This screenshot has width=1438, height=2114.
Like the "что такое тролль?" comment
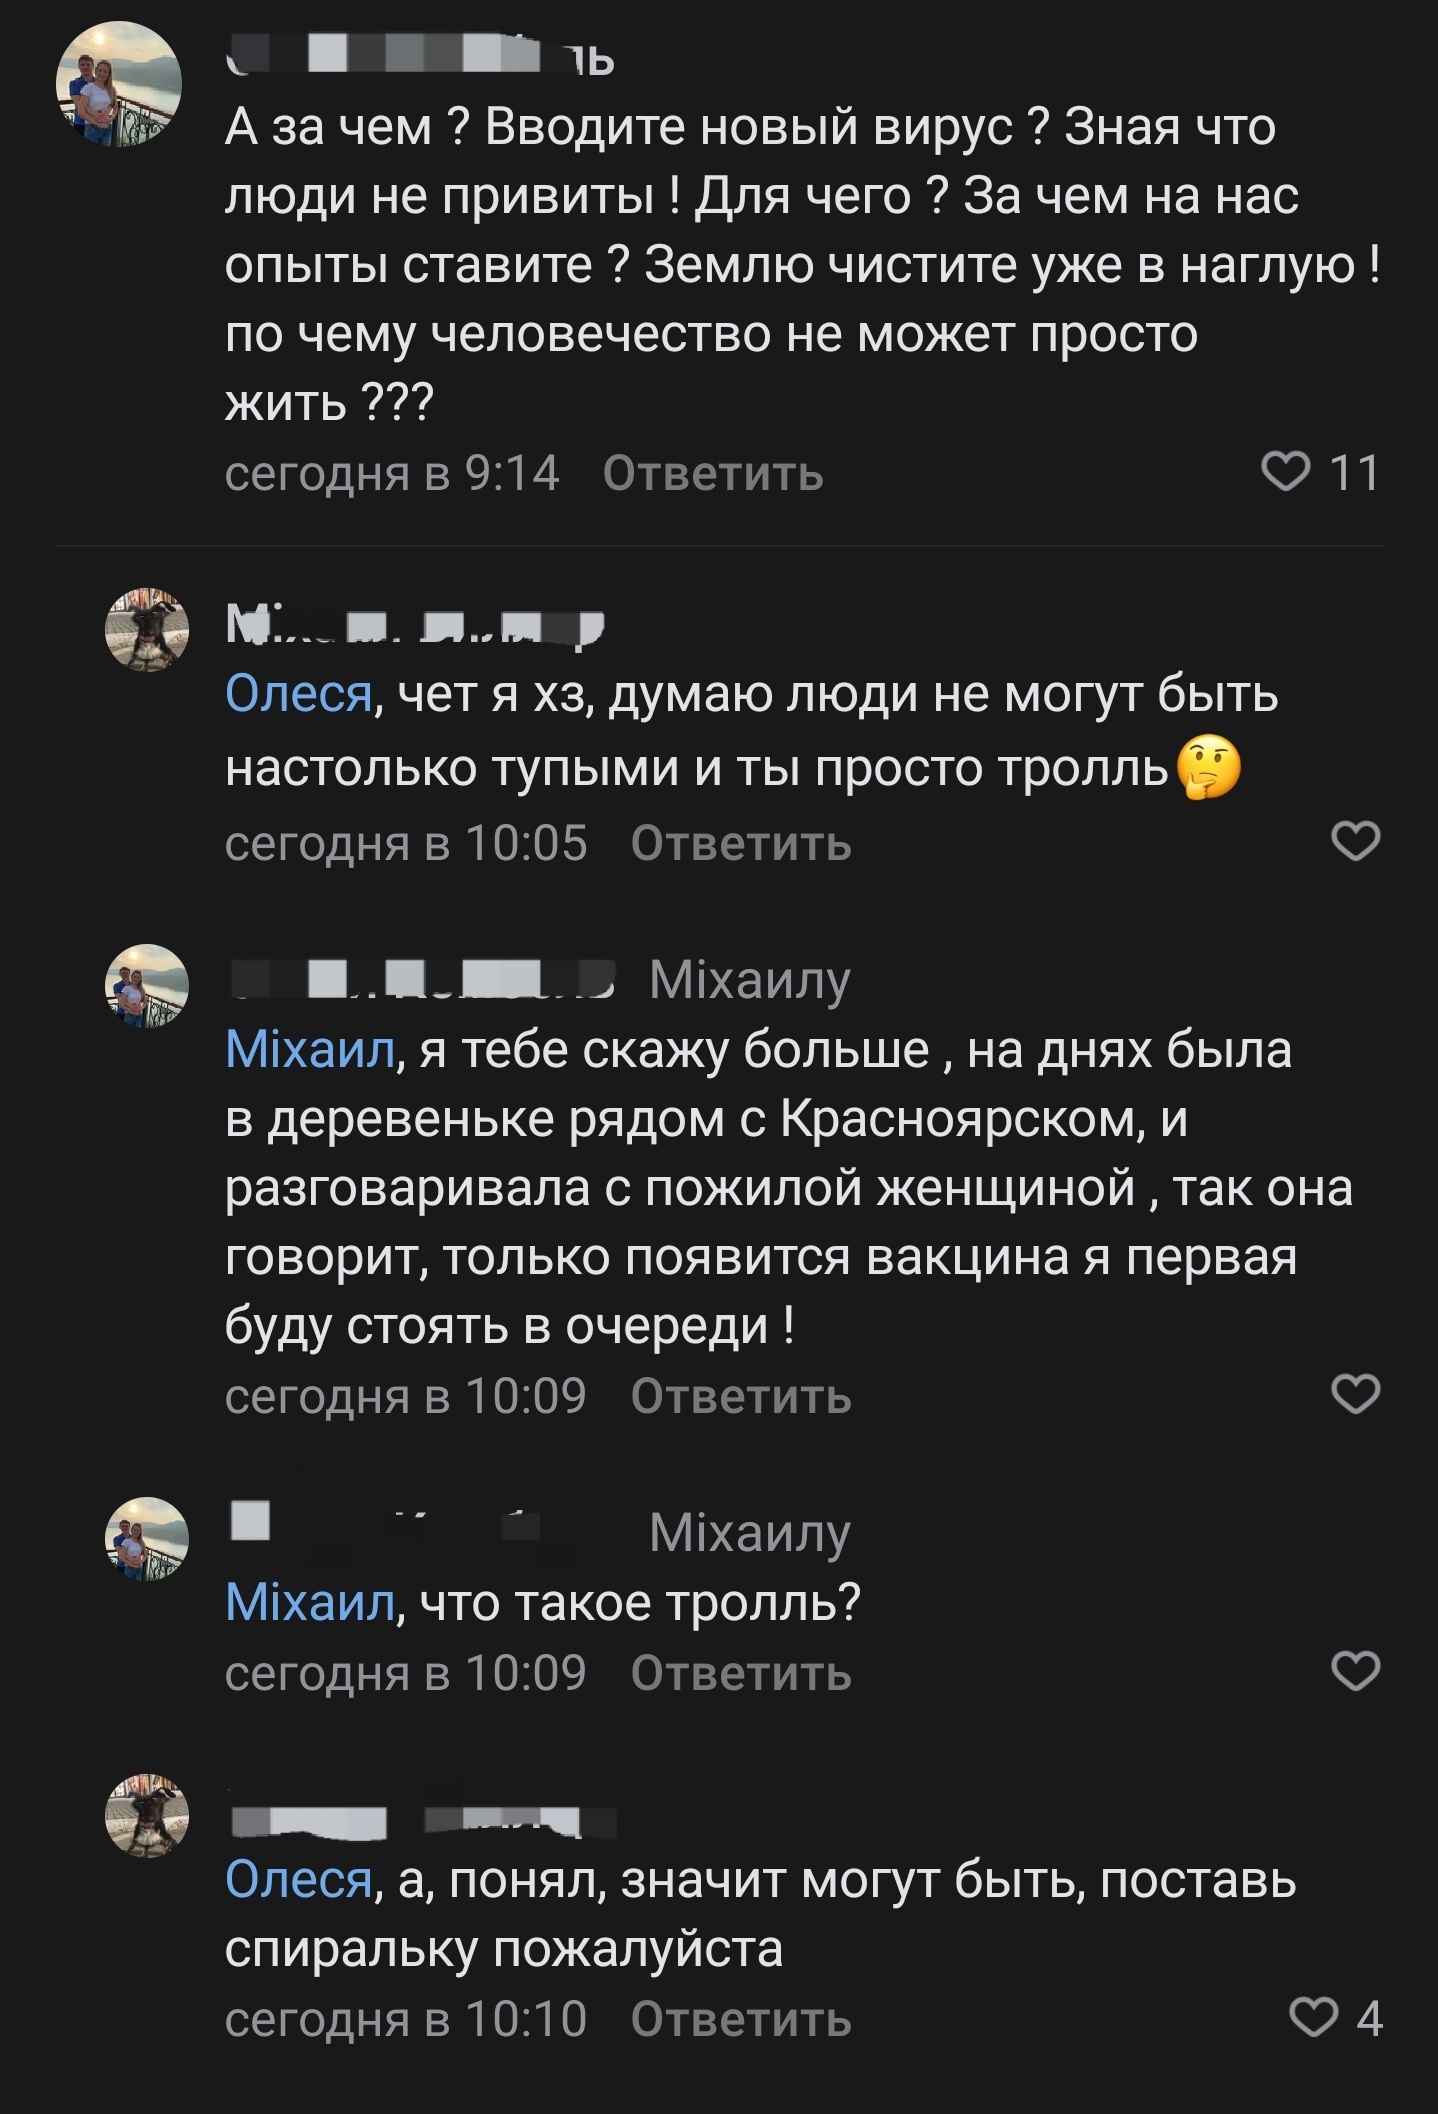1356,1671
